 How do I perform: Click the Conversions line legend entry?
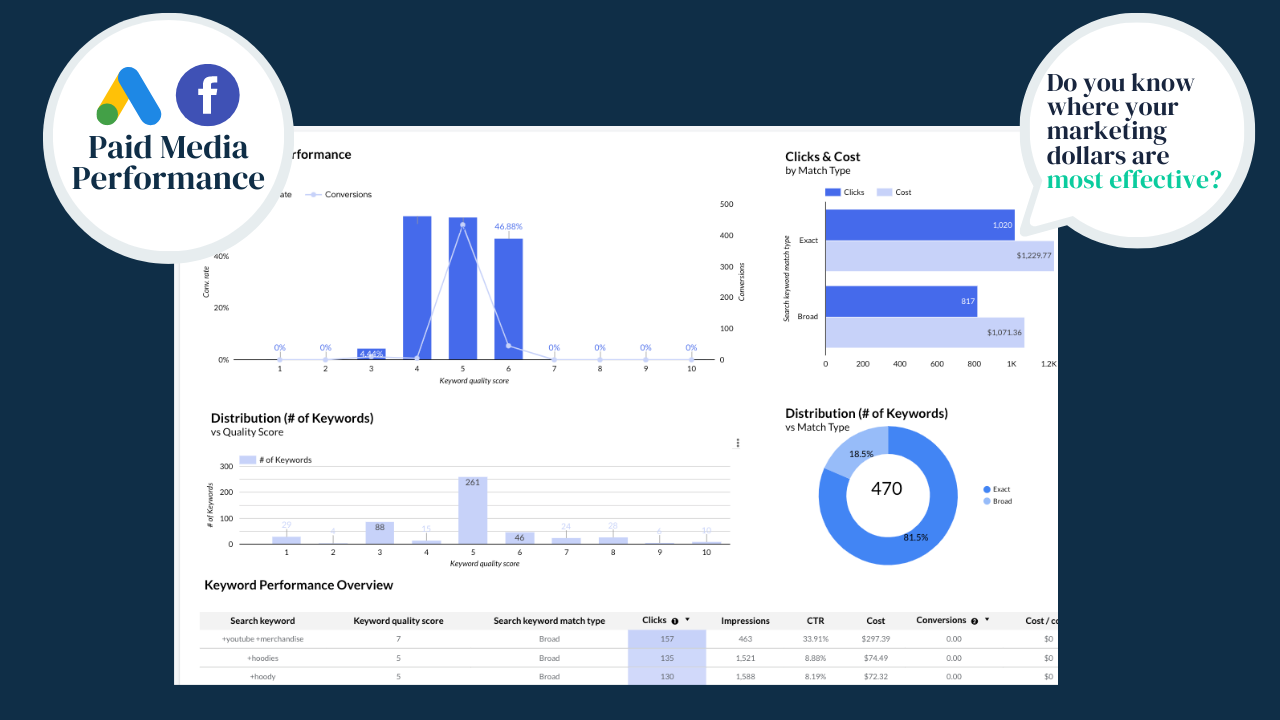338,194
